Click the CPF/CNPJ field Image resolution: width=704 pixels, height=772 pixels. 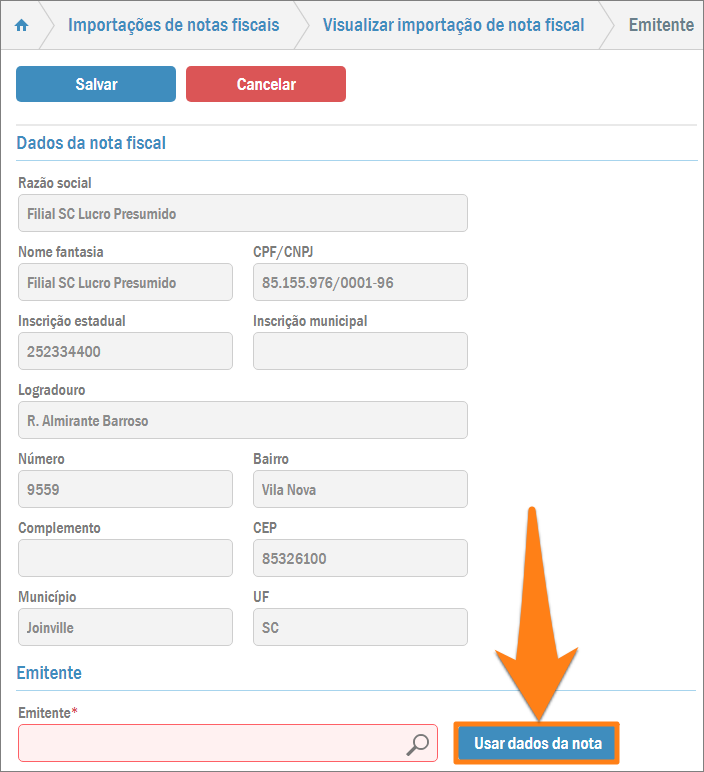click(360, 282)
